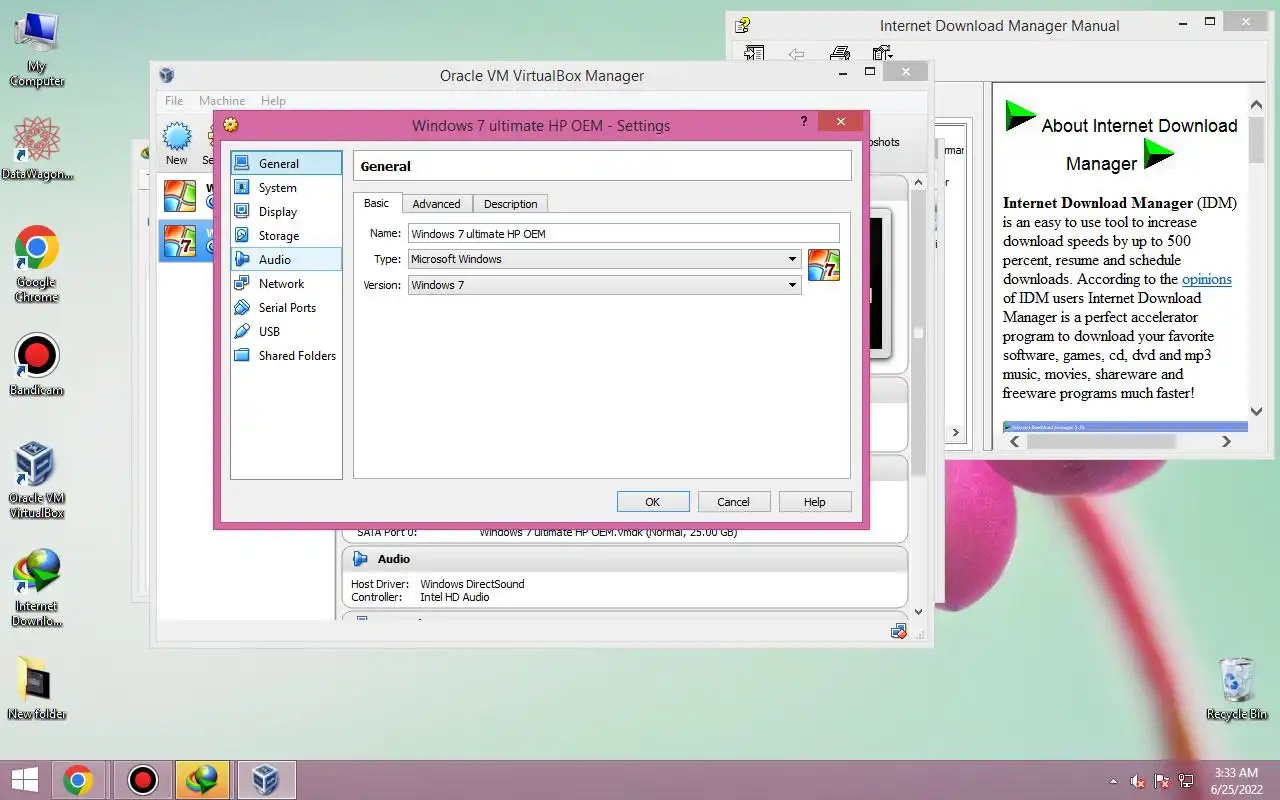Open DataWagon desktop shortcut

[37, 150]
